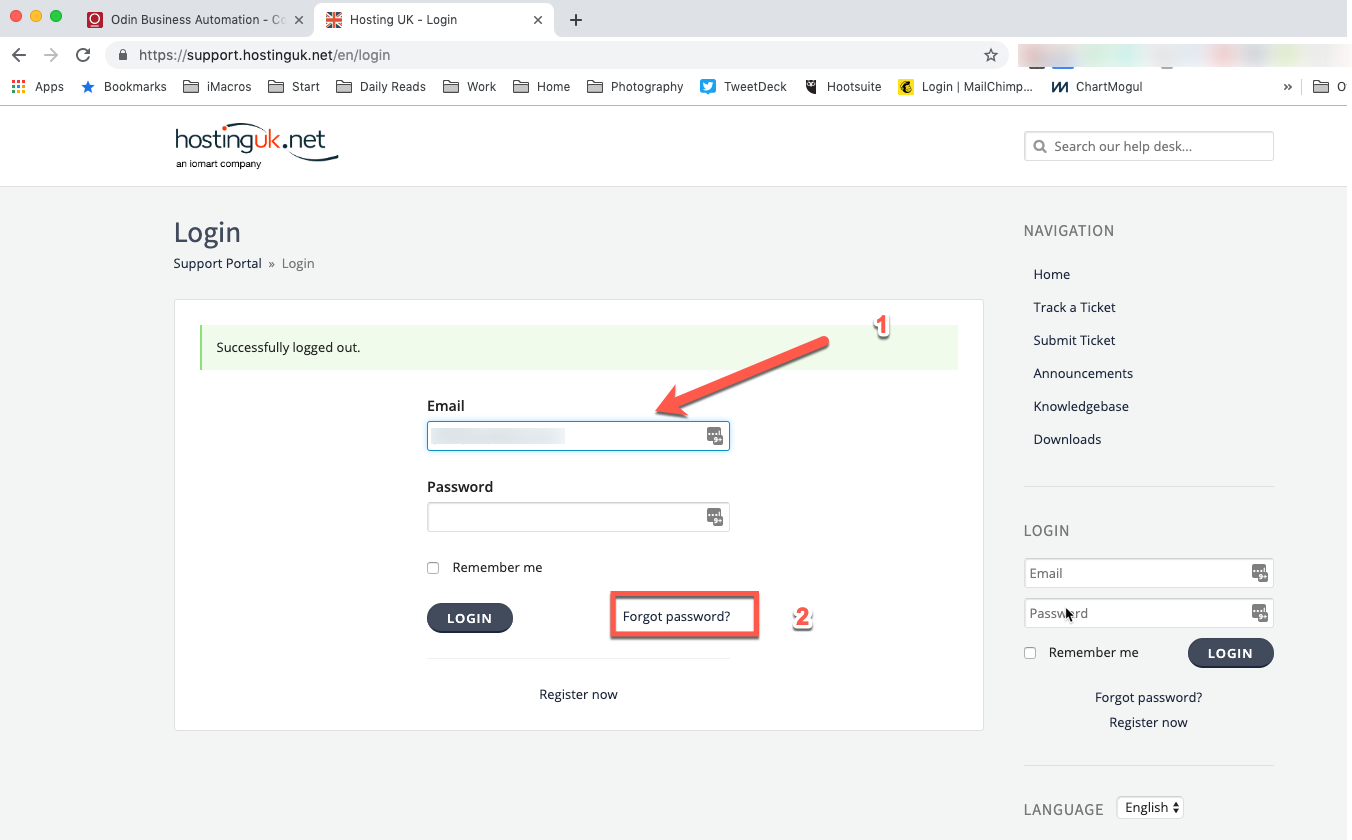Open the Support Portal breadcrumb link

(217, 264)
